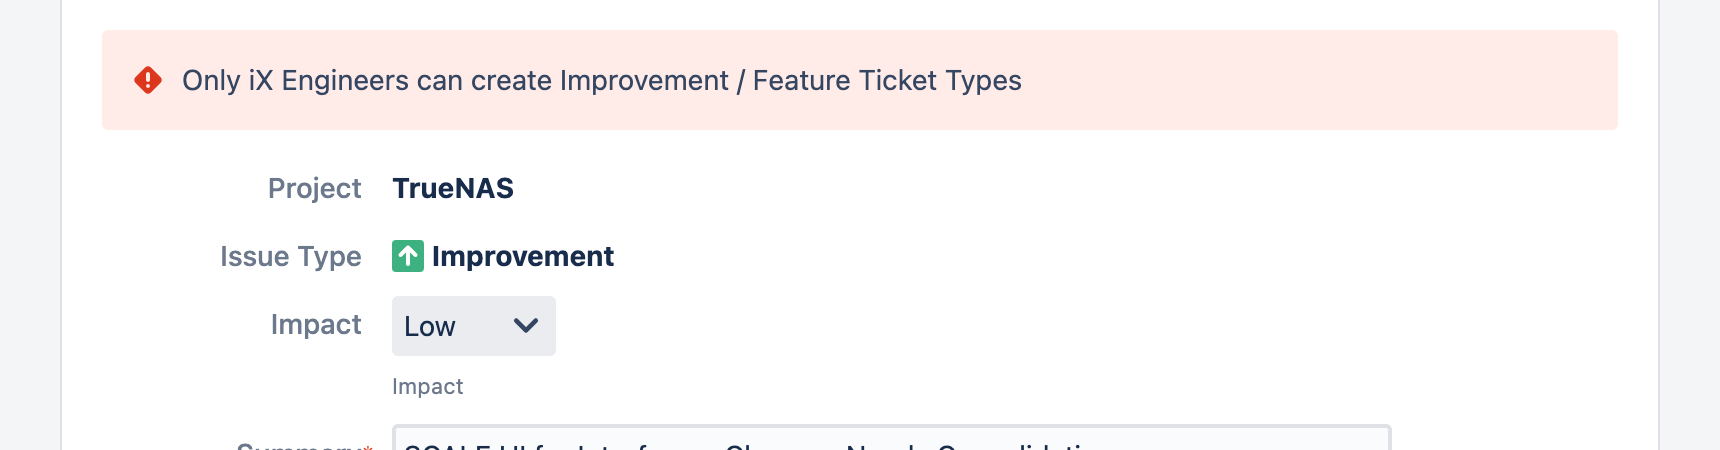
Task: Click the Issue Type field label
Action: (291, 257)
